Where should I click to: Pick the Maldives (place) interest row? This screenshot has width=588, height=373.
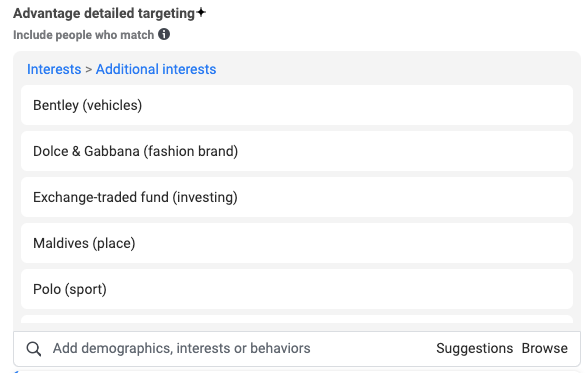[297, 243]
